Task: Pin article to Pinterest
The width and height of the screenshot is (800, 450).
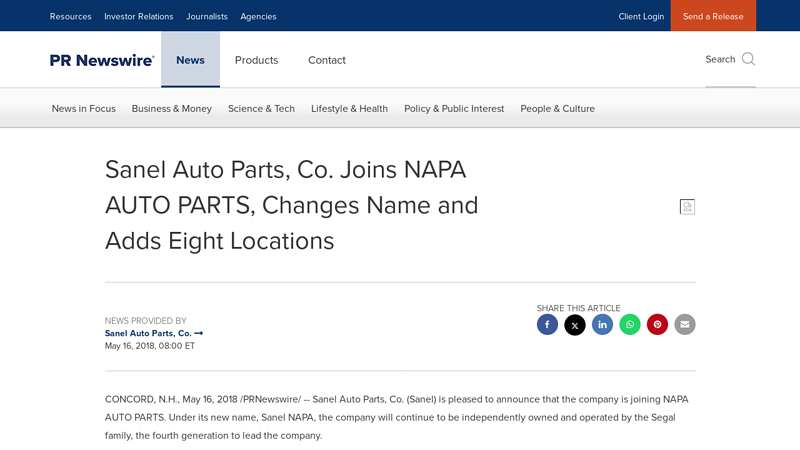Action: point(657,324)
